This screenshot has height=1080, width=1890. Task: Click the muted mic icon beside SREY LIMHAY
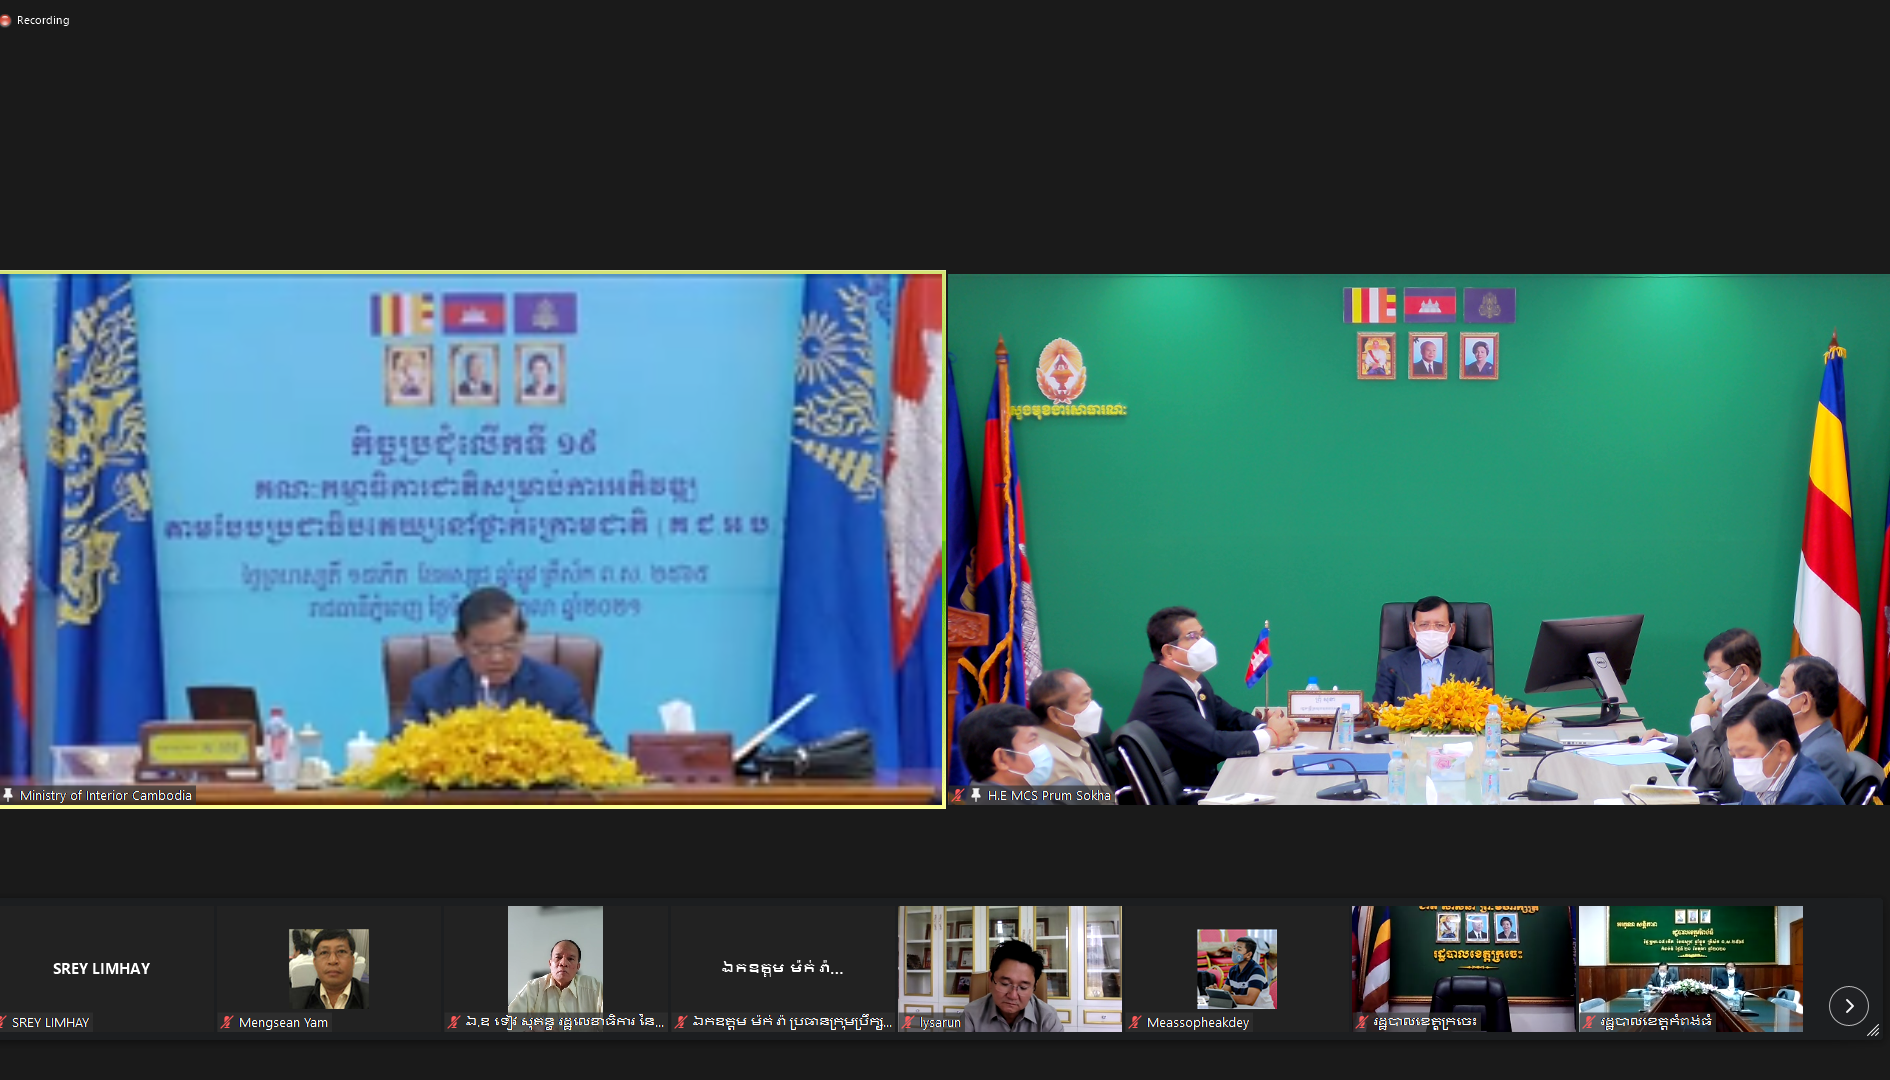(4, 1022)
